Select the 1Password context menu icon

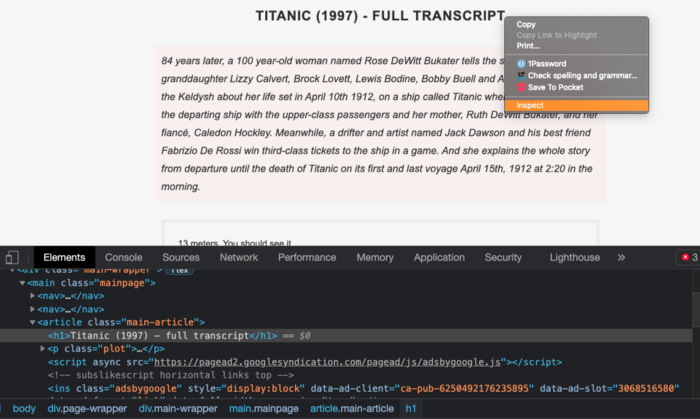click(521, 64)
